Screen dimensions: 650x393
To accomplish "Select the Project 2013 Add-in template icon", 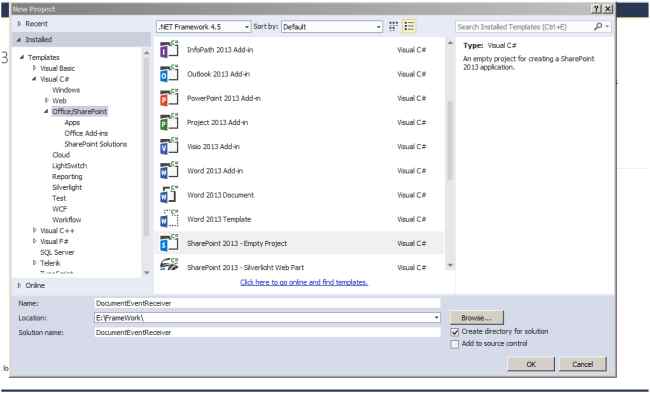I will coord(169,122).
